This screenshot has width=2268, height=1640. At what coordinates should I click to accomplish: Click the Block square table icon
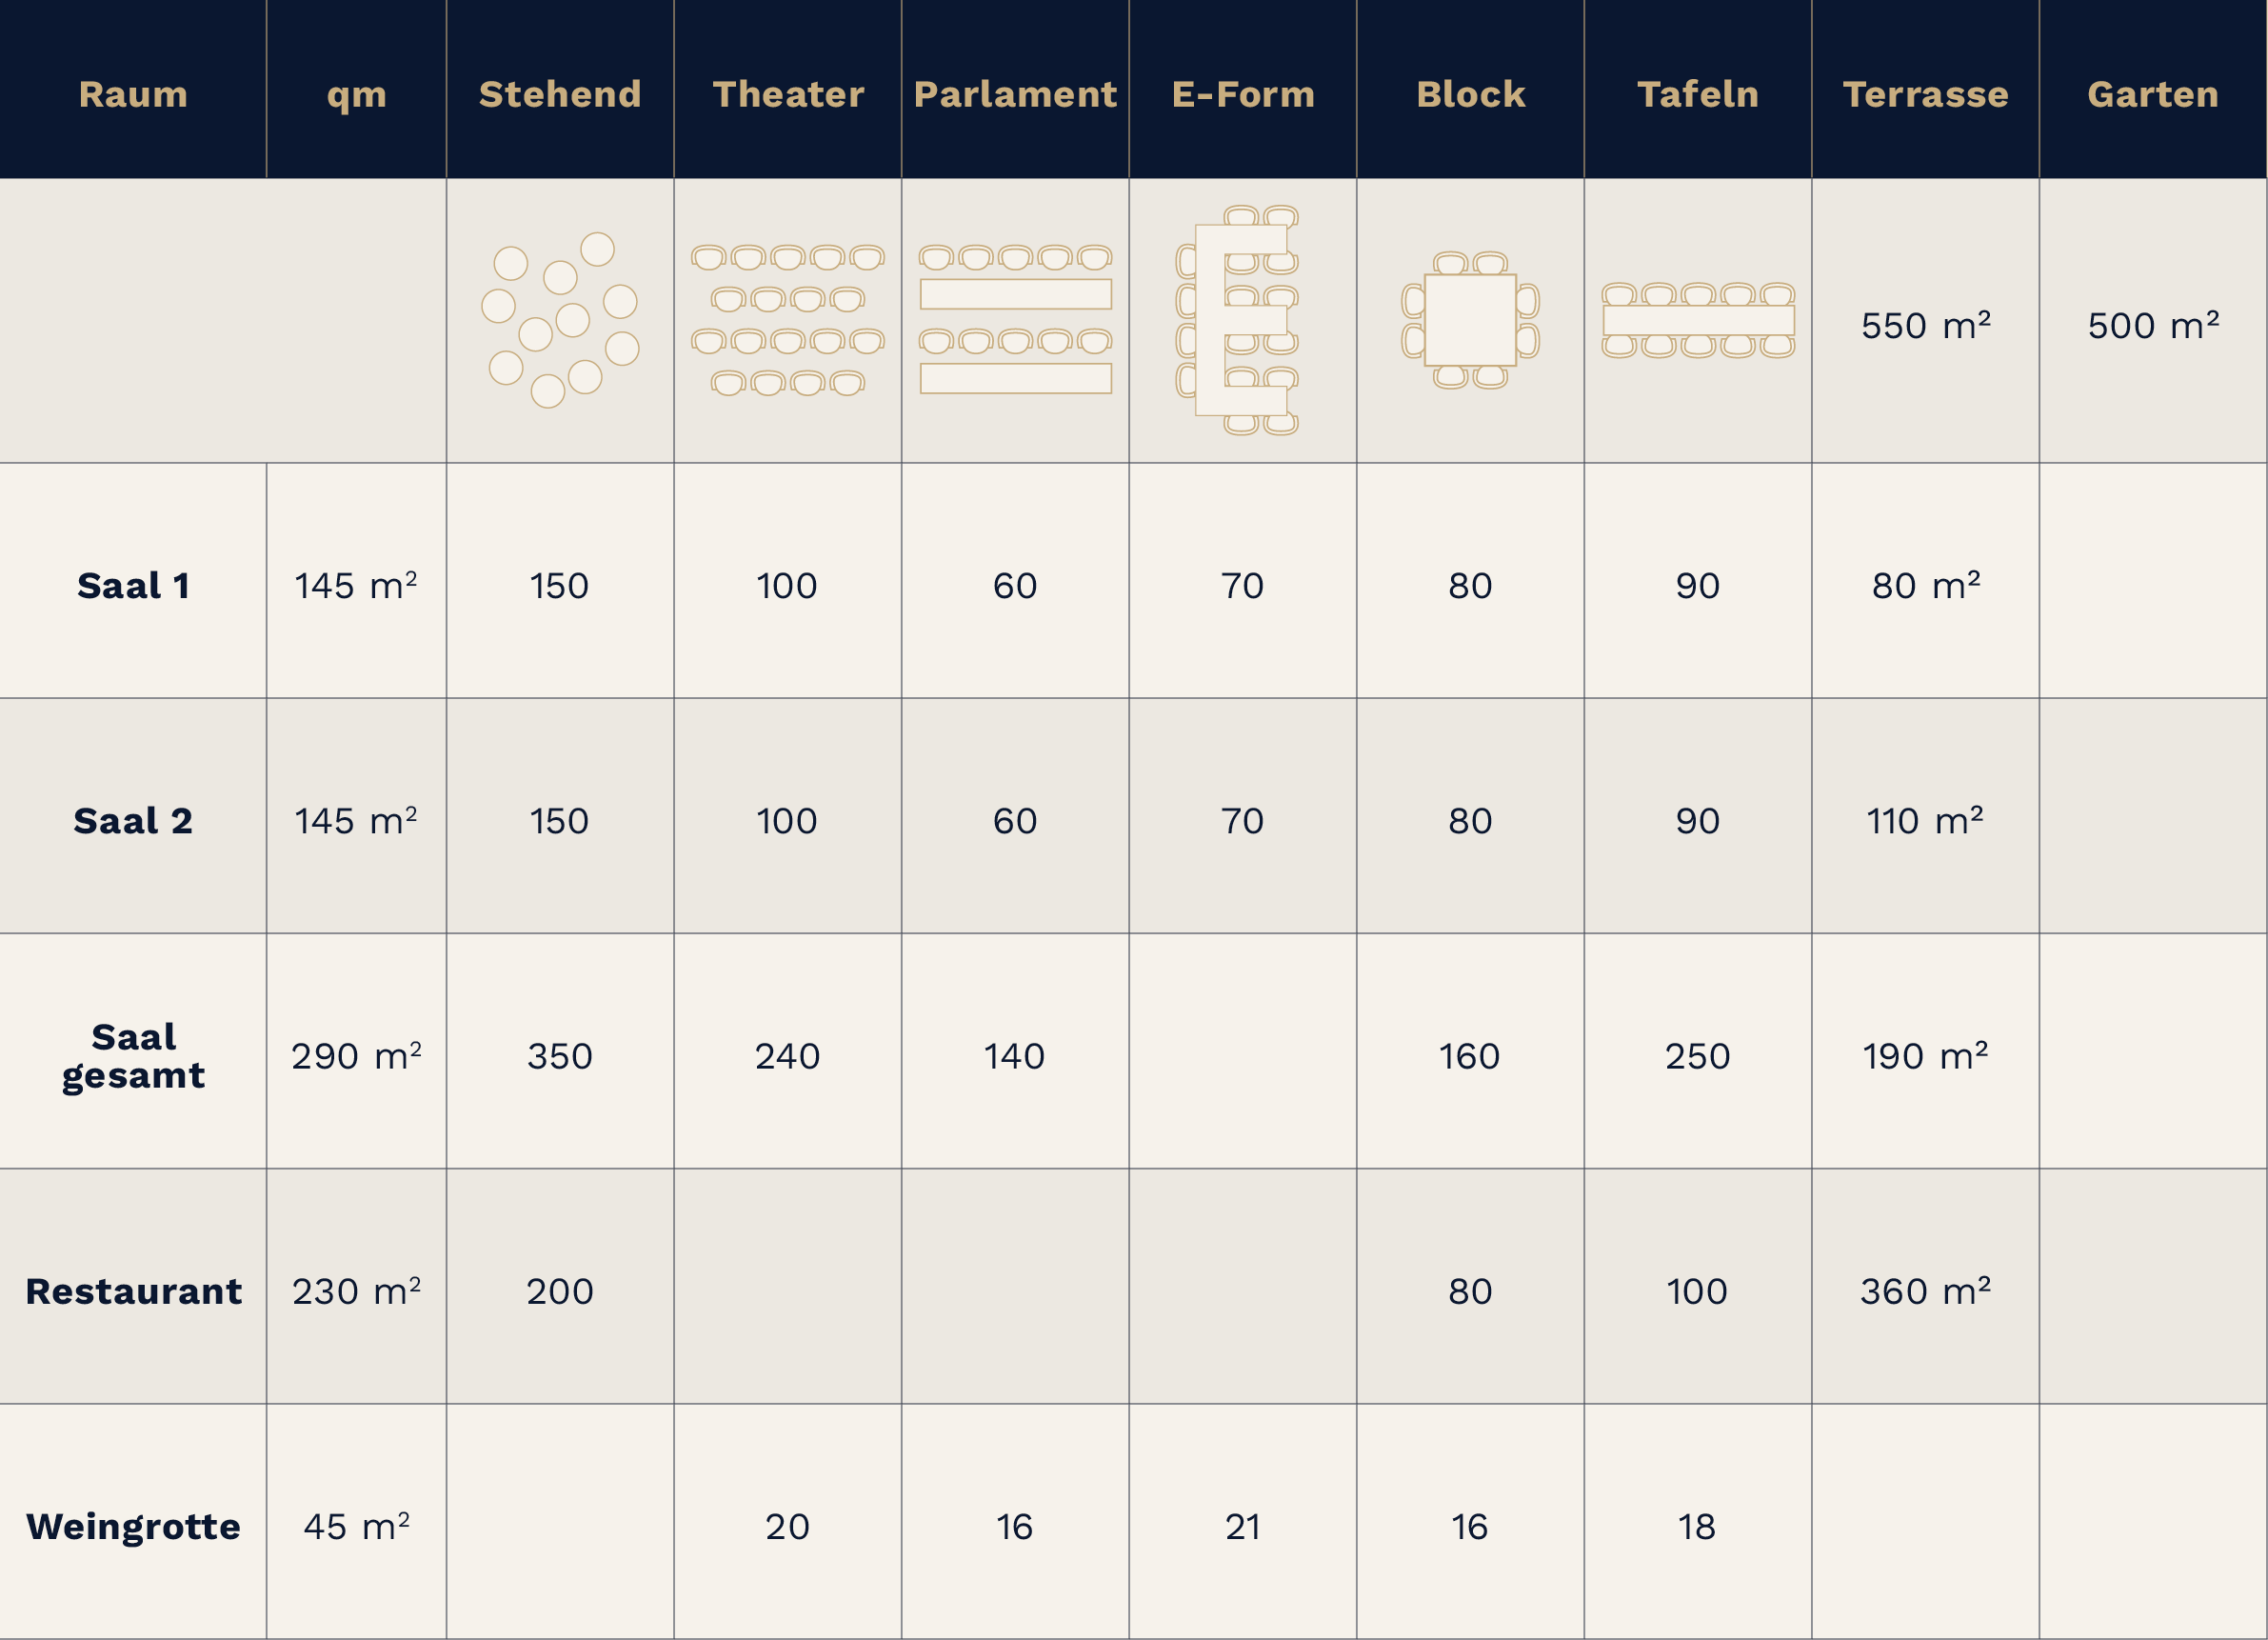click(1470, 320)
